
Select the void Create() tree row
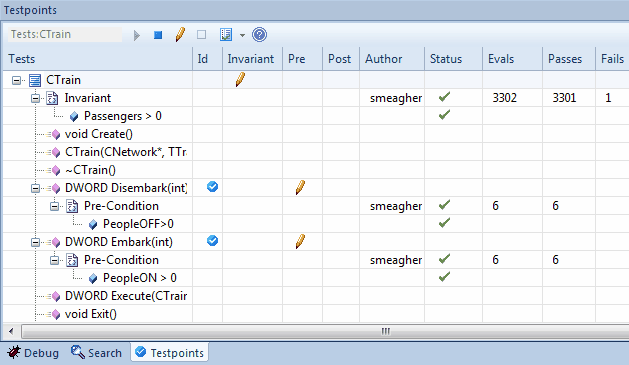click(x=99, y=134)
